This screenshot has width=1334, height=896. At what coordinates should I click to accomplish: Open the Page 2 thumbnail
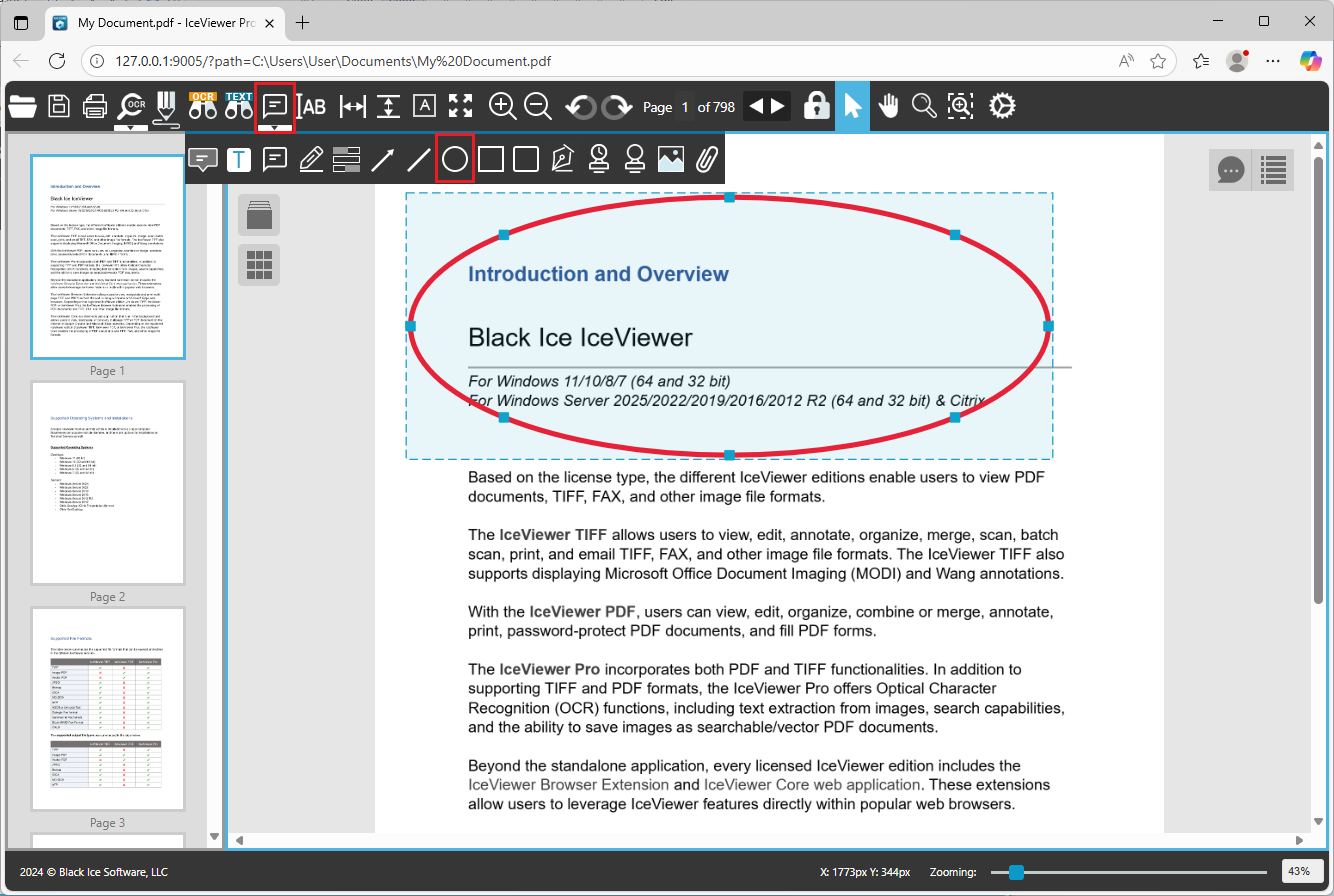[x=108, y=483]
